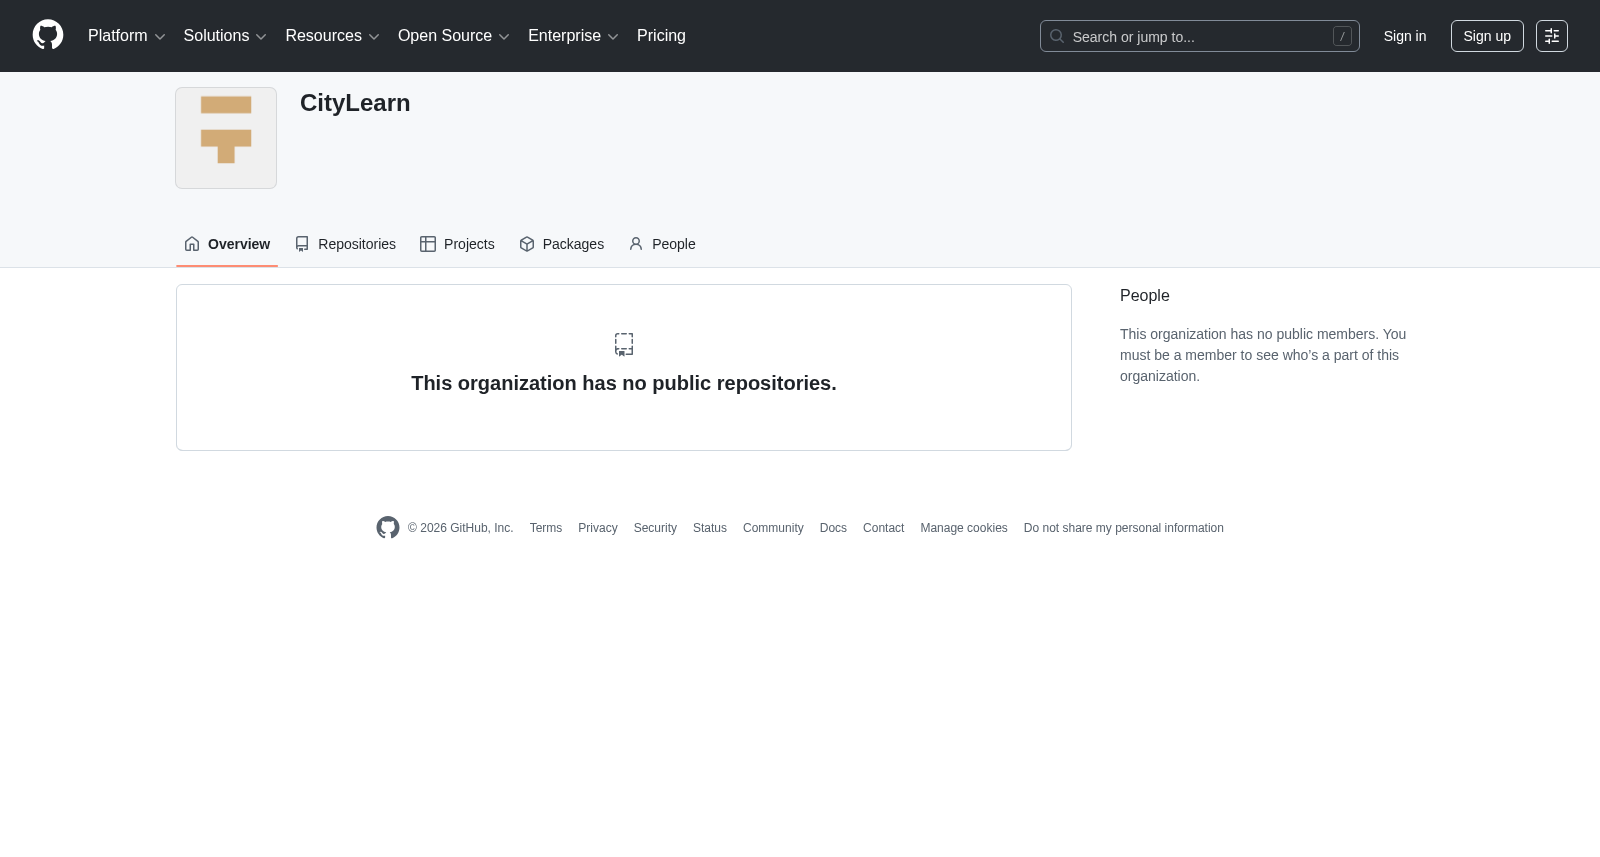Open the Community footer link
This screenshot has width=1600, height=857.
point(773,528)
